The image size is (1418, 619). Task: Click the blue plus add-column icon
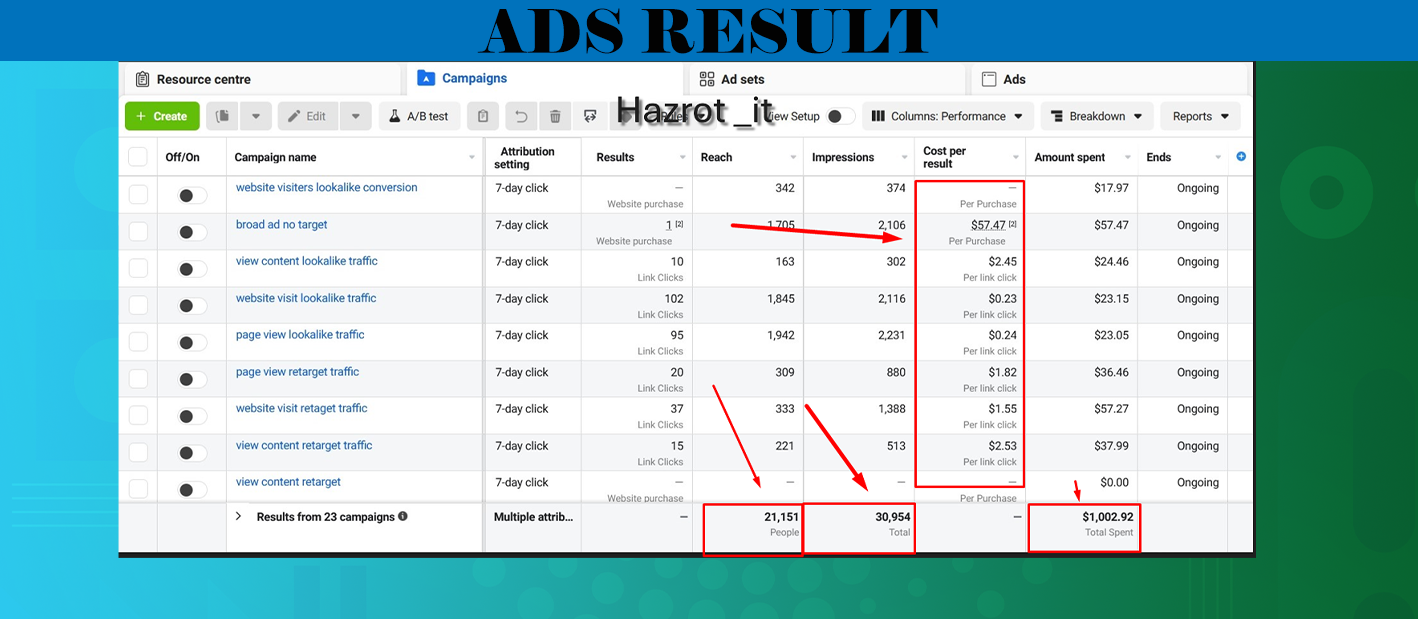[1241, 157]
